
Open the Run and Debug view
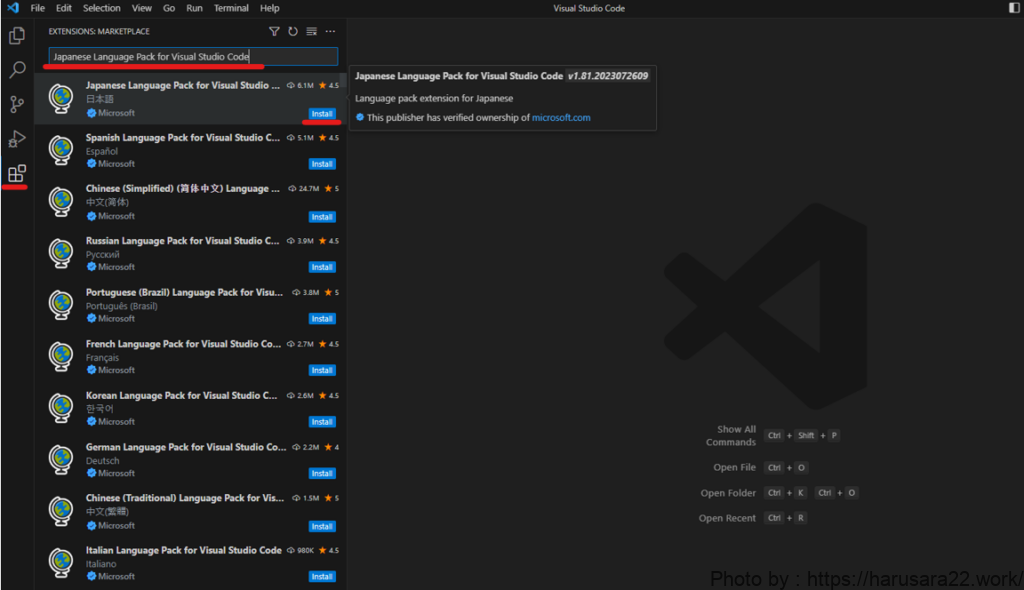pyautogui.click(x=17, y=138)
